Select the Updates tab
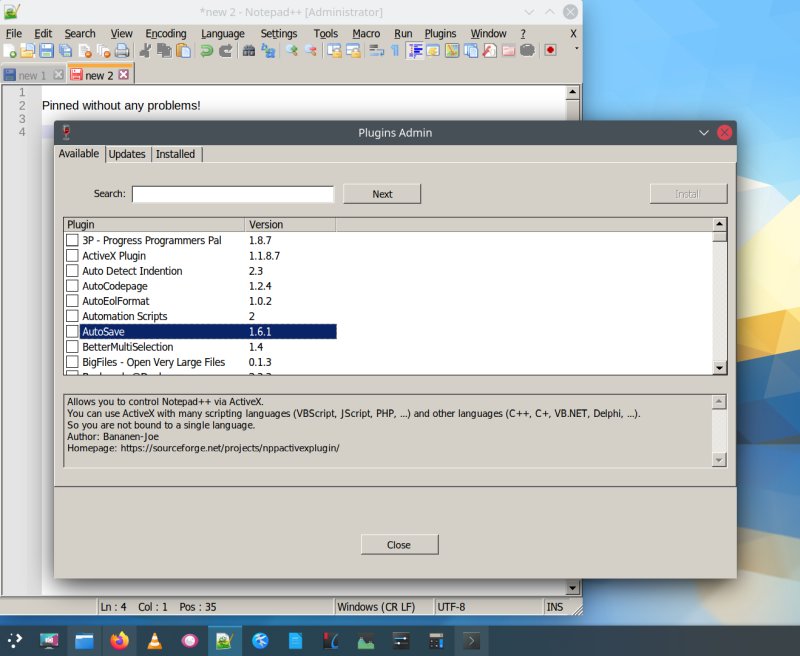Screen dimensions: 800x656 click(127, 154)
